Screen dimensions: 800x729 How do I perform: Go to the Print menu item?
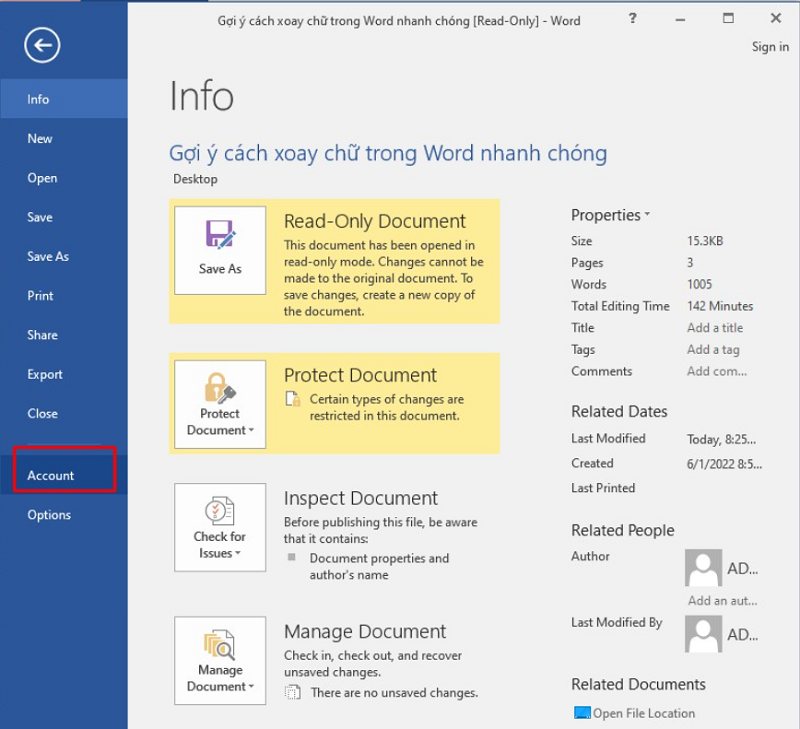click(x=41, y=296)
